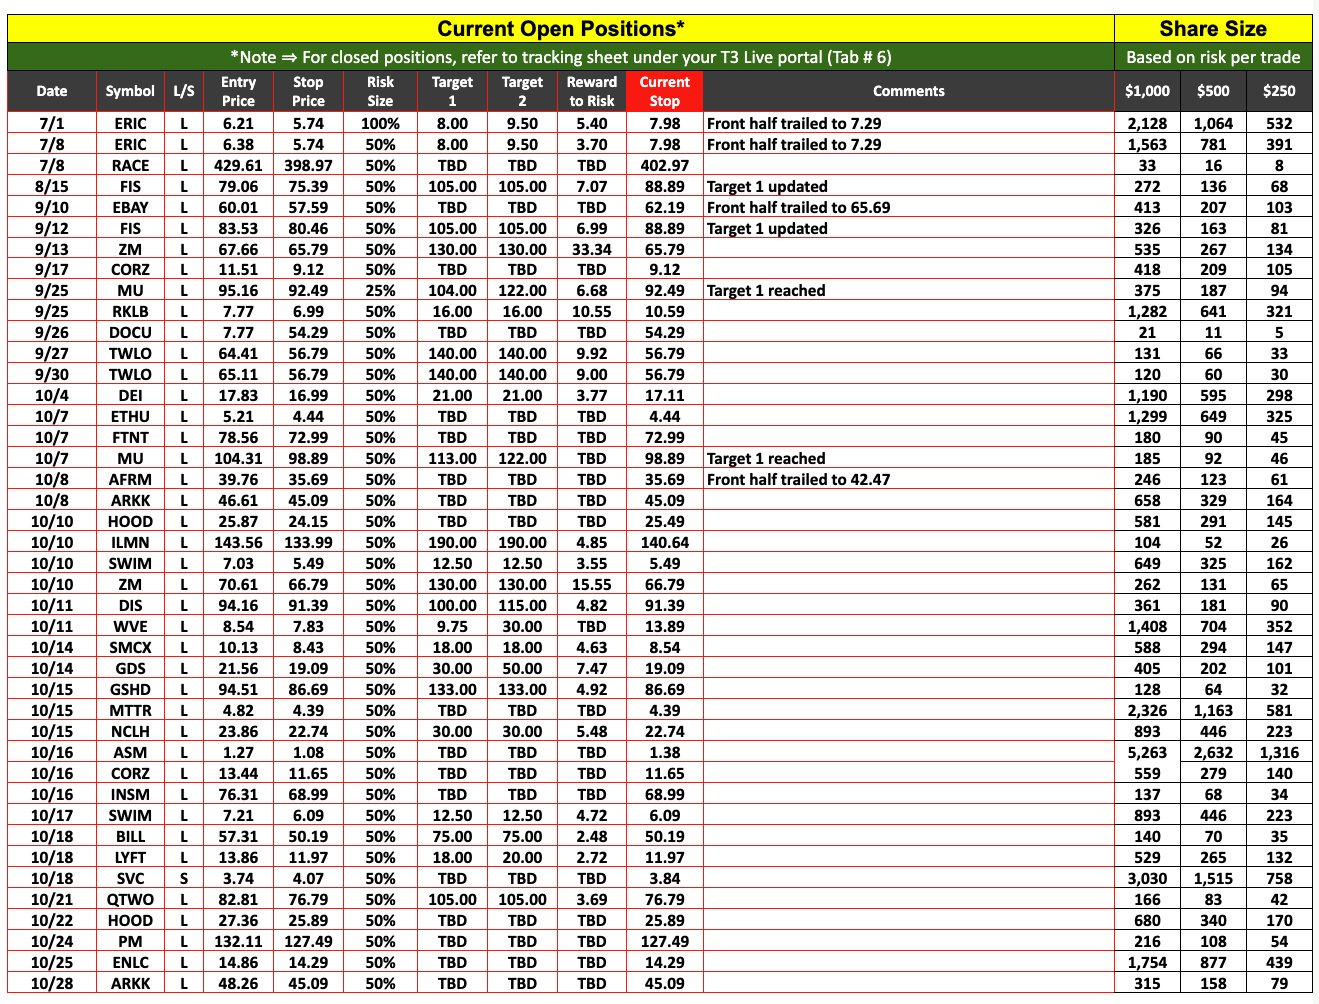Select the QTWO symbol cell
The height and width of the screenshot is (1004, 1319).
click(130, 900)
